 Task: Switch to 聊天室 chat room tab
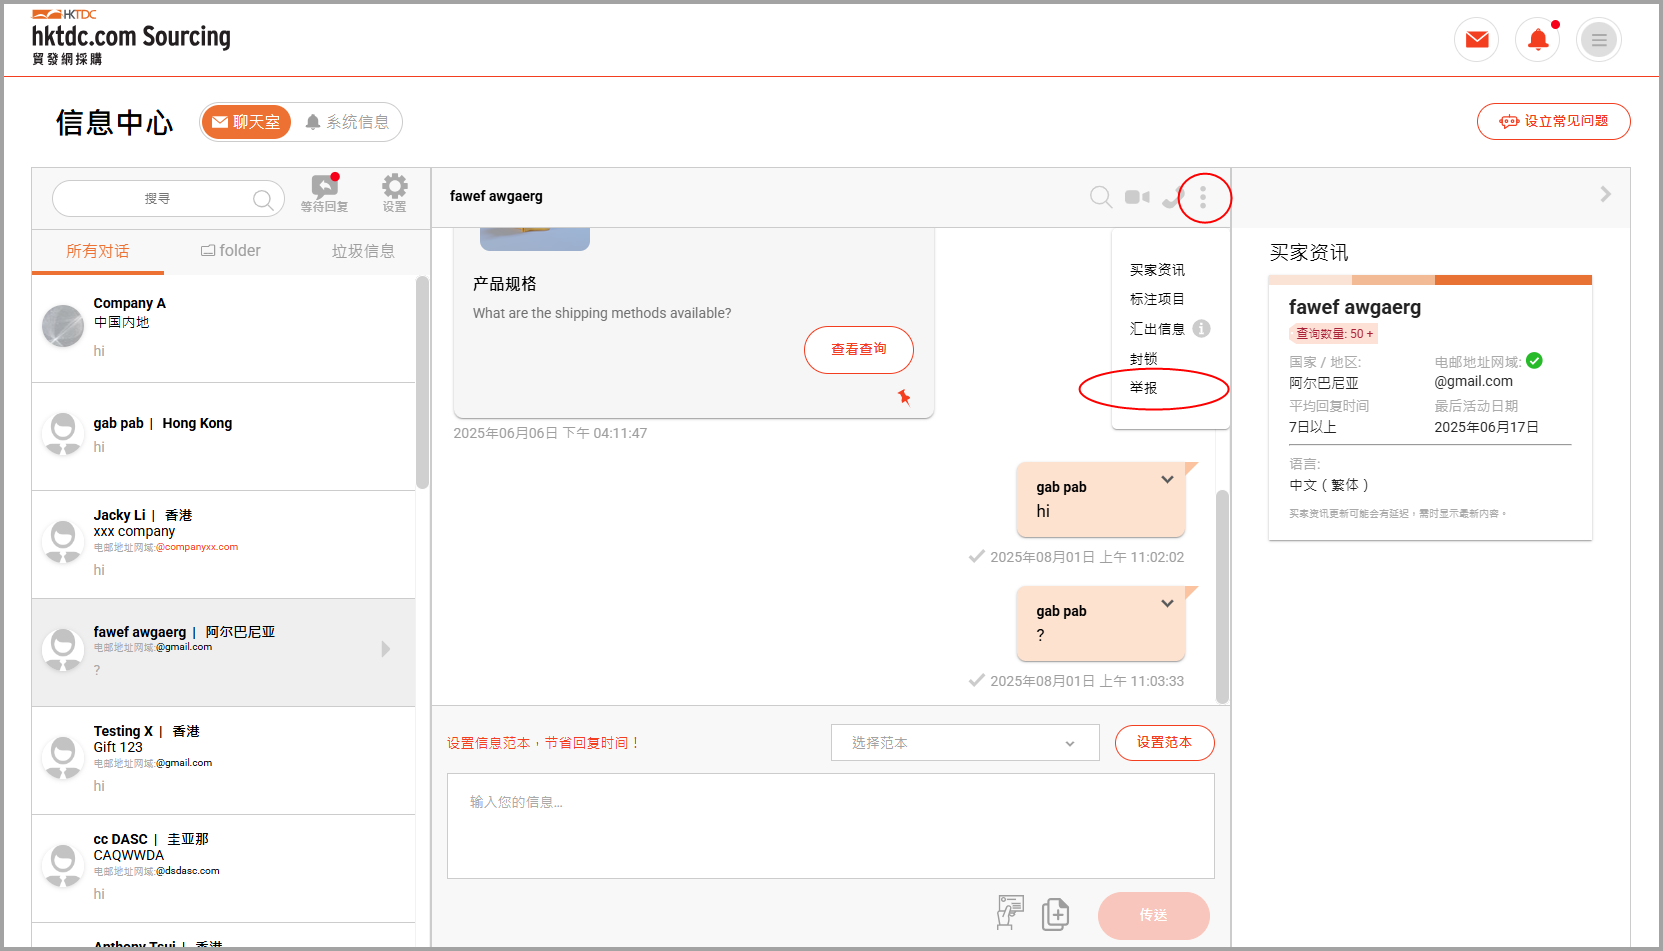pyautogui.click(x=246, y=122)
